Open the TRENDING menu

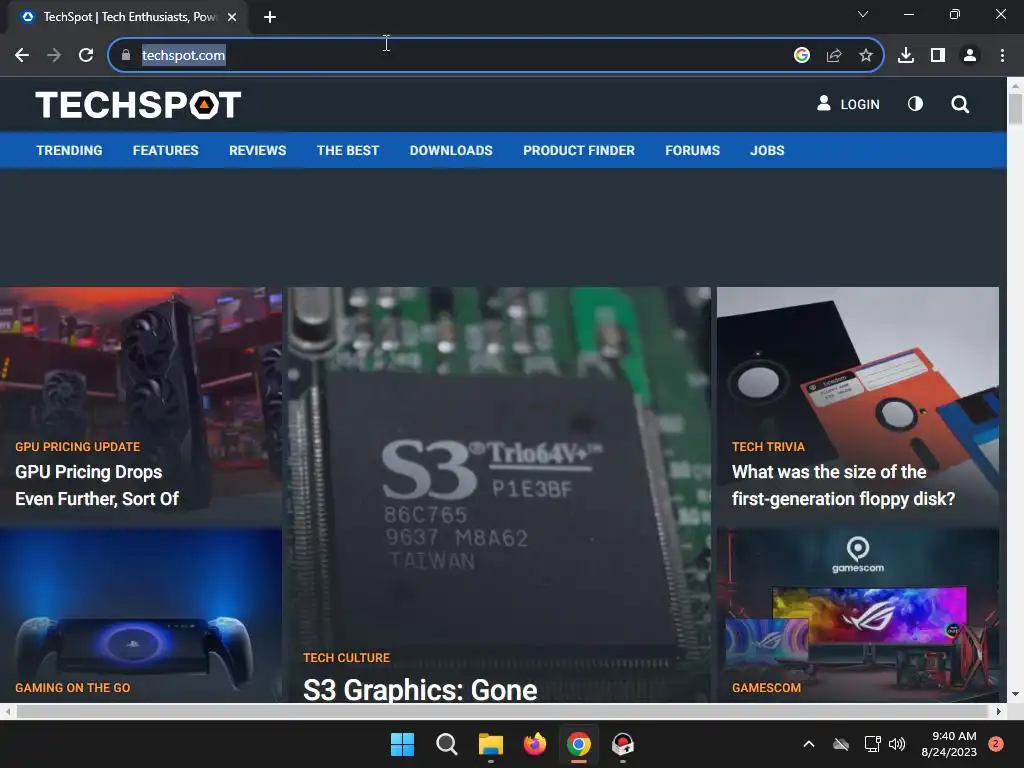point(69,150)
